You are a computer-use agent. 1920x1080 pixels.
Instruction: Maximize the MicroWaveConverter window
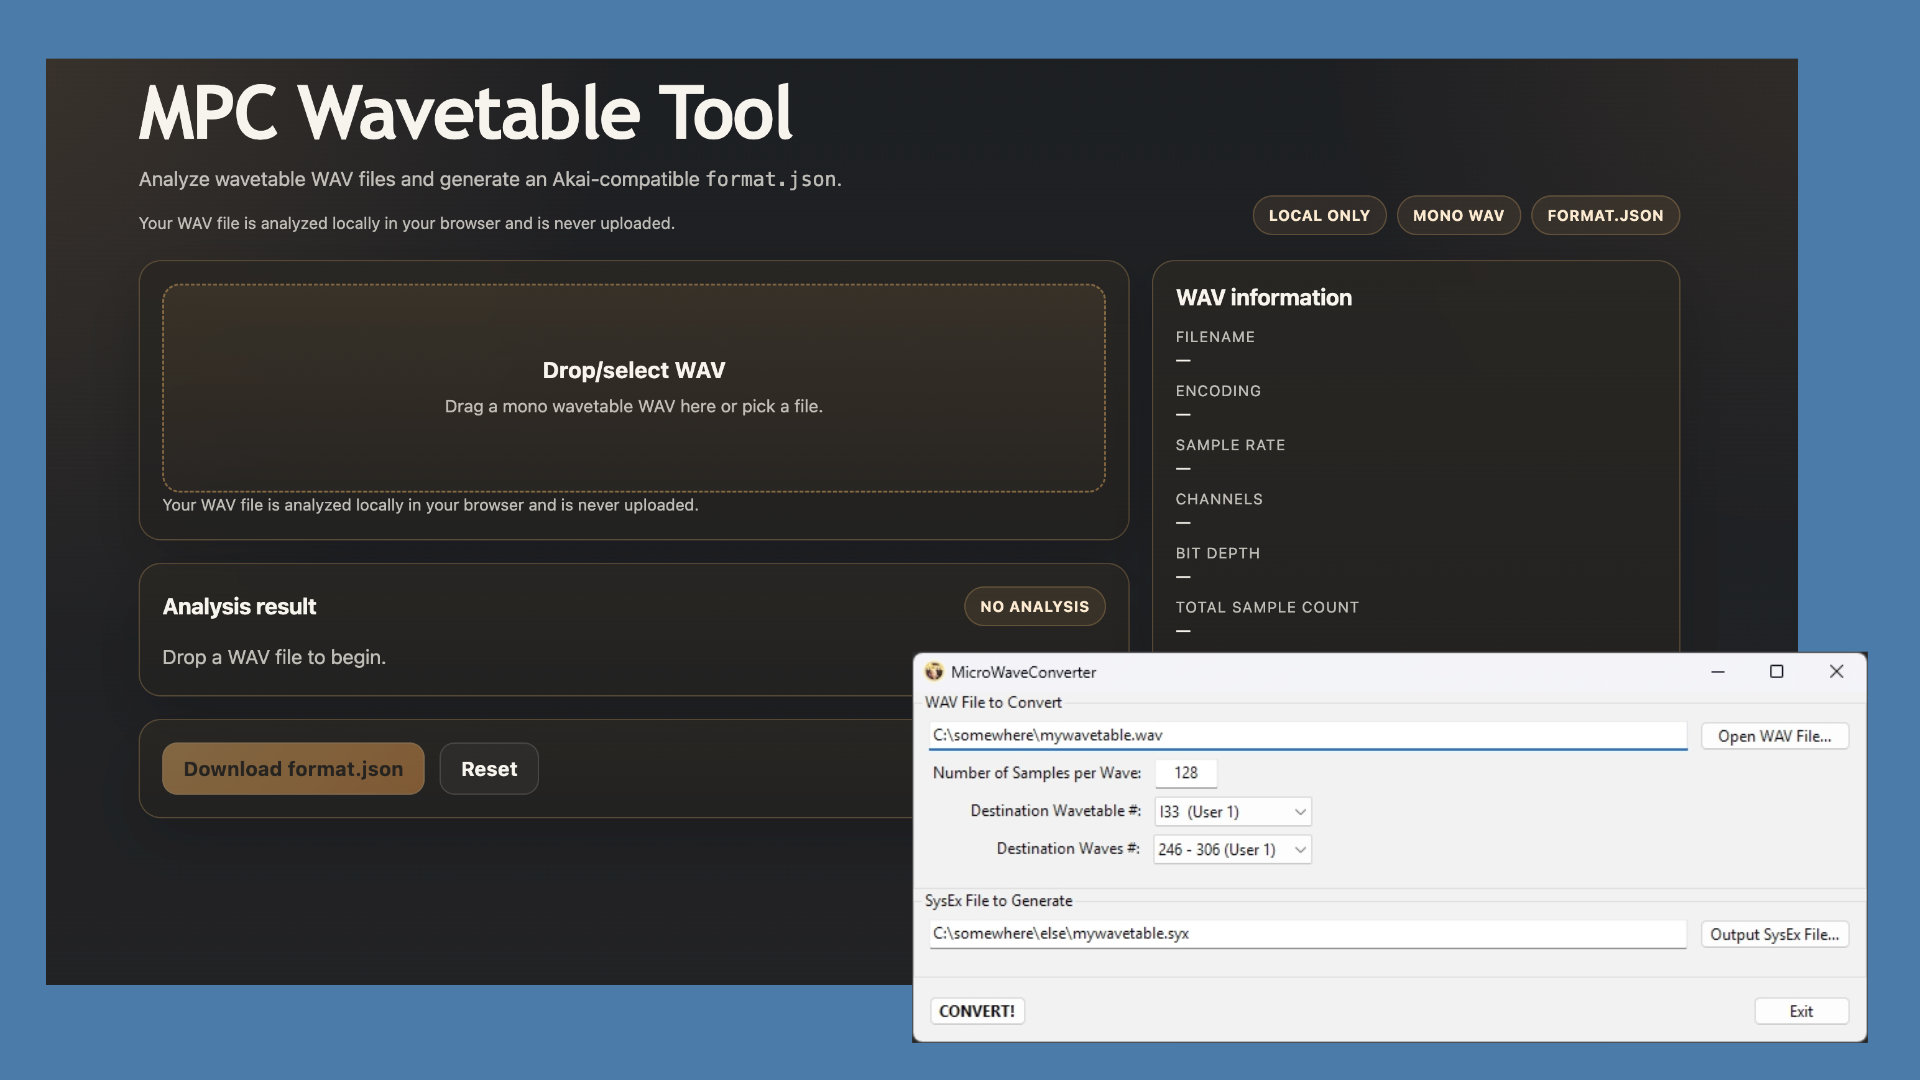click(1777, 672)
